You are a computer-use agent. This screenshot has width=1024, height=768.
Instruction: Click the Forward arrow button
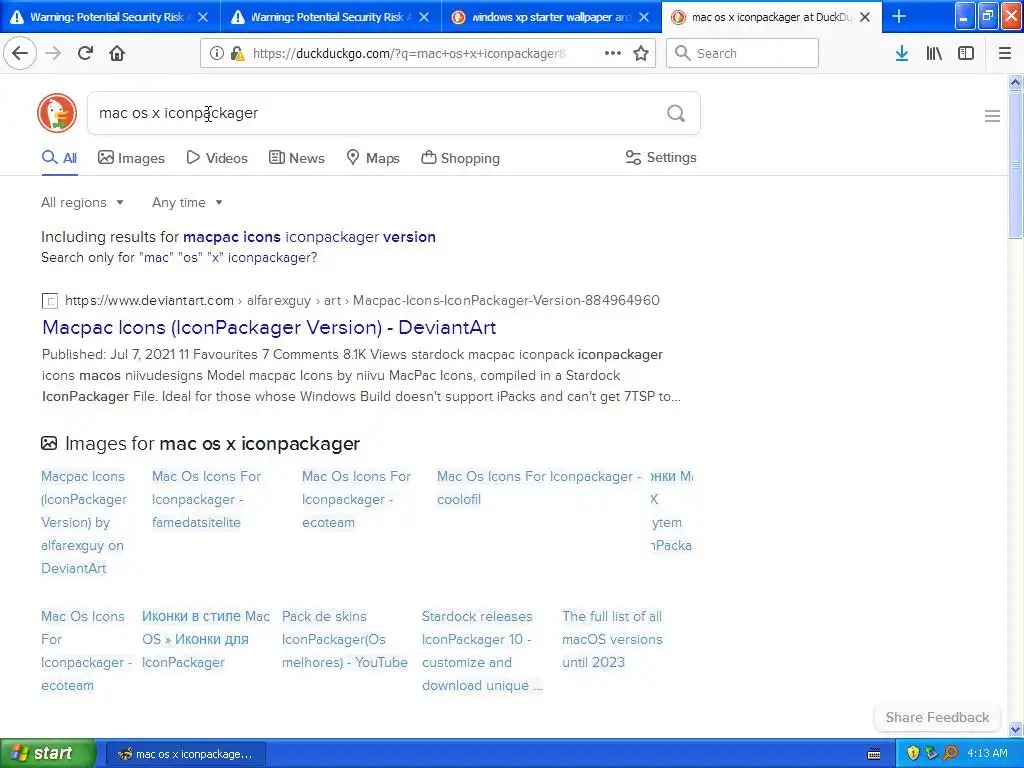[x=53, y=53]
